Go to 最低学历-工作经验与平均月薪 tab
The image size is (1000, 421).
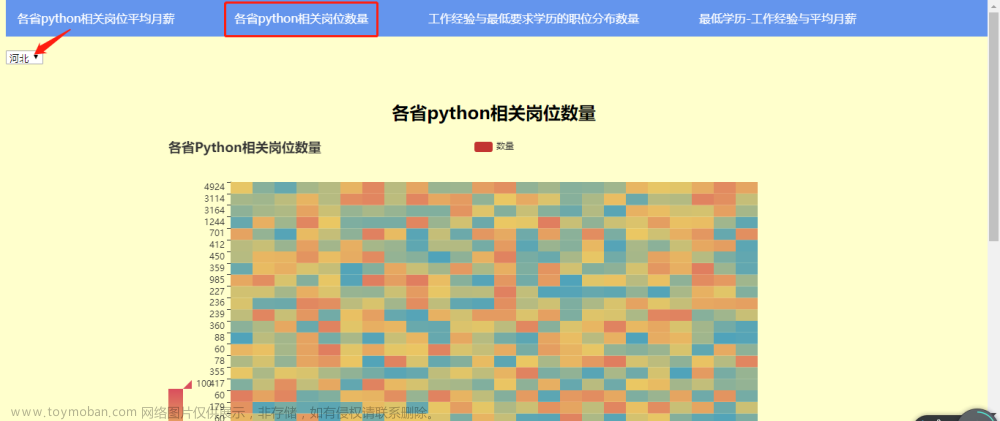click(777, 19)
